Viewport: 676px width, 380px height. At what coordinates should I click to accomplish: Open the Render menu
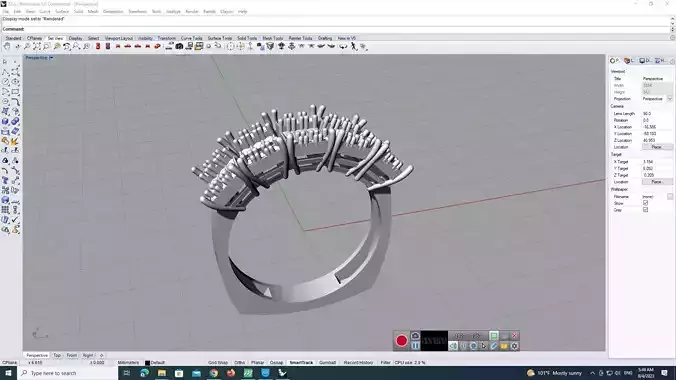click(x=192, y=12)
